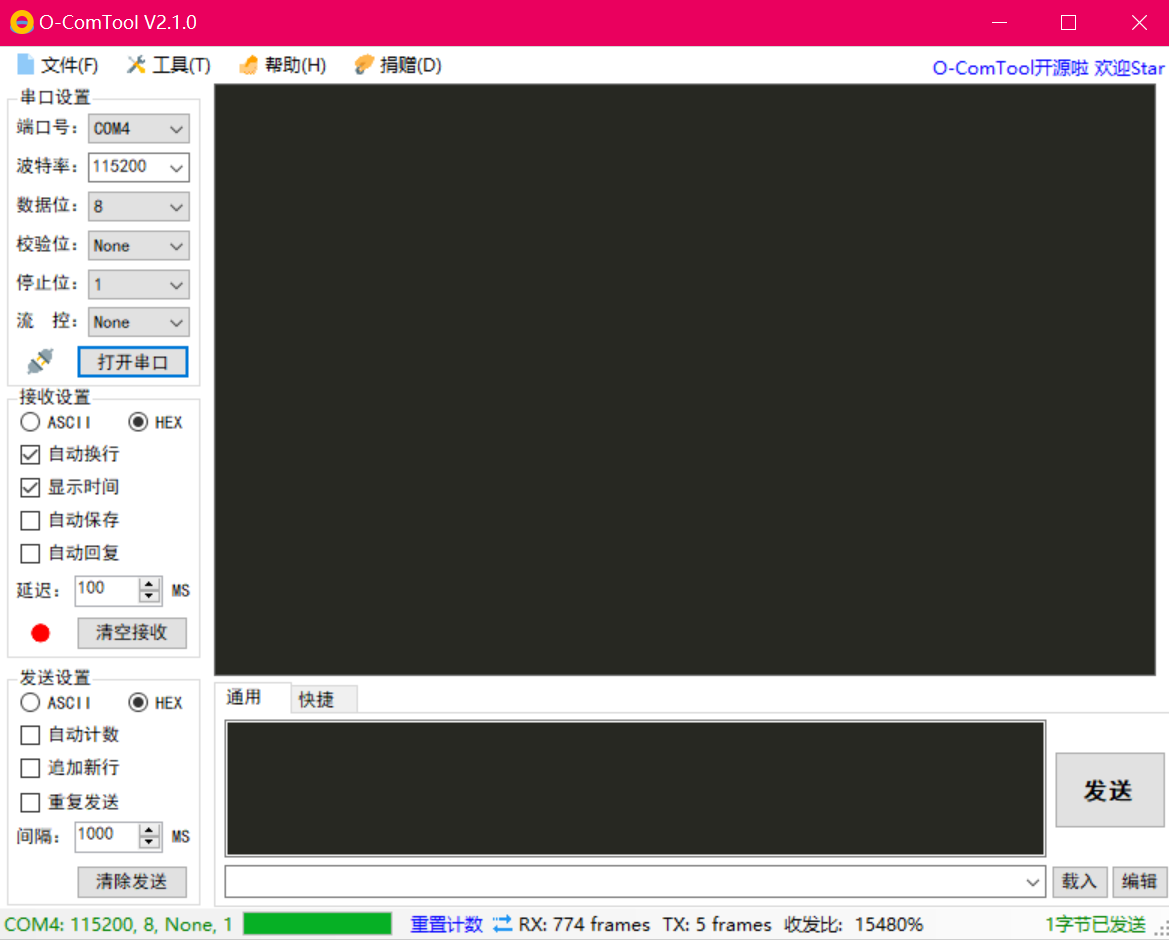
Task: Click the file menu document icon
Action: point(25,65)
